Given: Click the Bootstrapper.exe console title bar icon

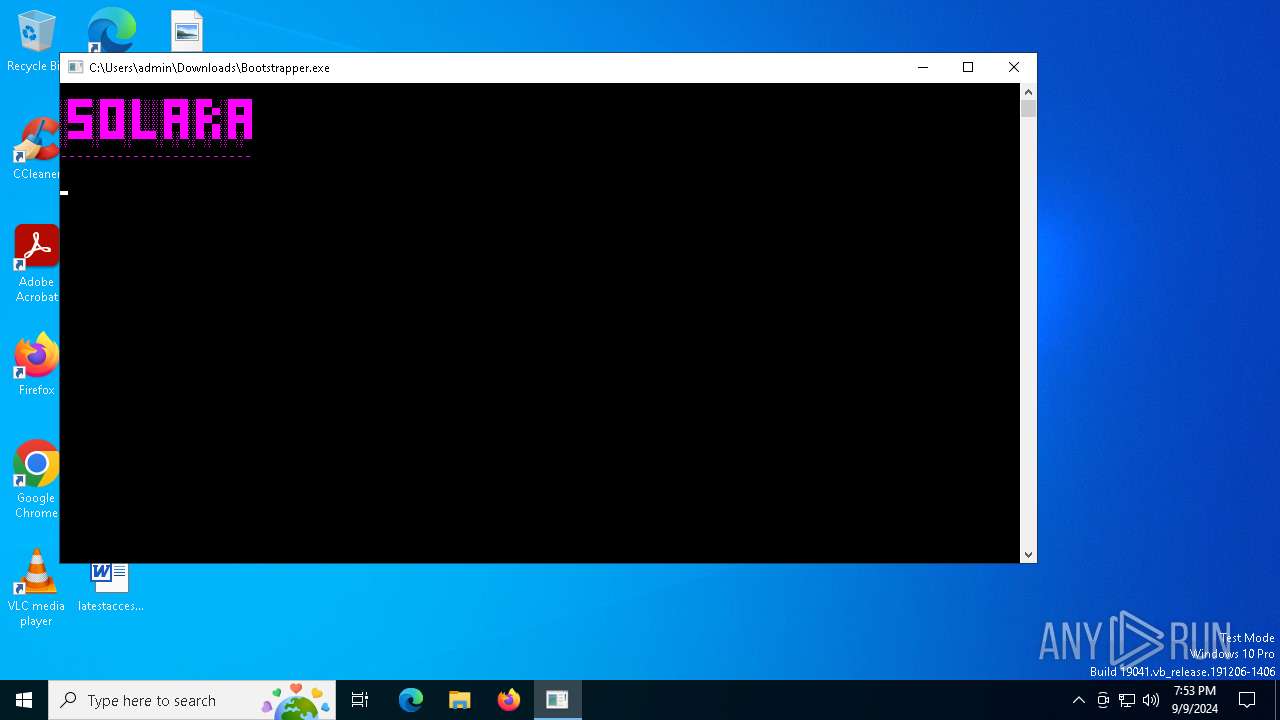Looking at the screenshot, I should pyautogui.click(x=76, y=67).
